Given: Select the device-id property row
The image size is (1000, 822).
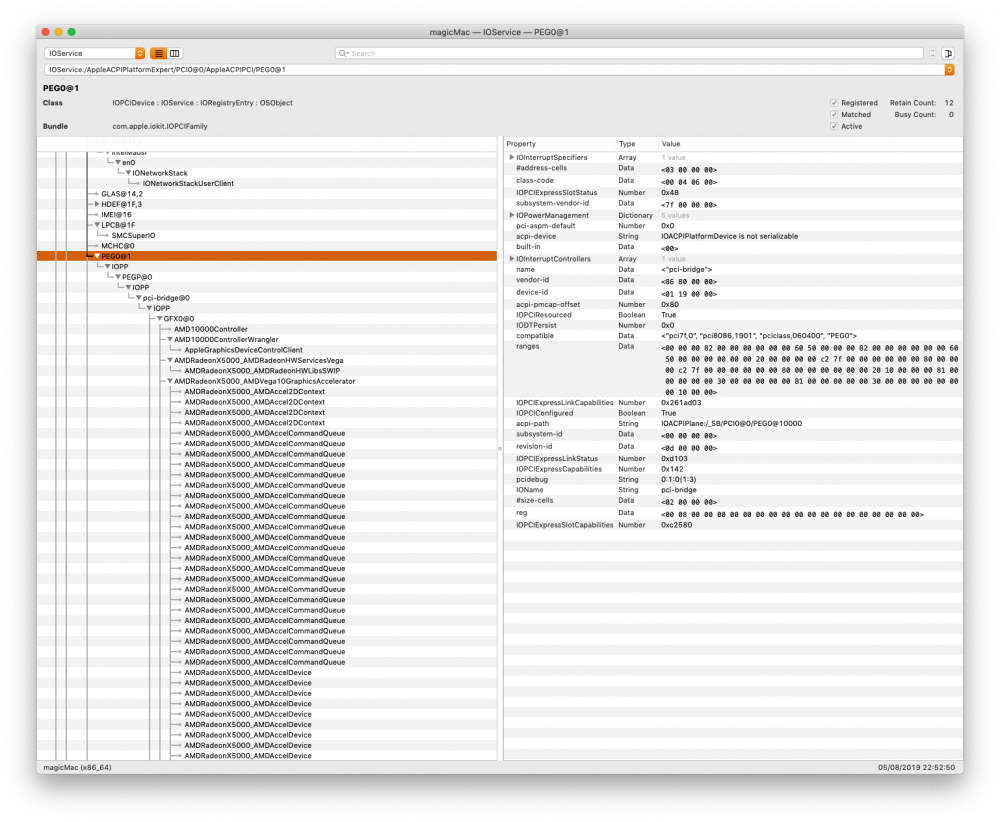Looking at the screenshot, I should 733,293.
